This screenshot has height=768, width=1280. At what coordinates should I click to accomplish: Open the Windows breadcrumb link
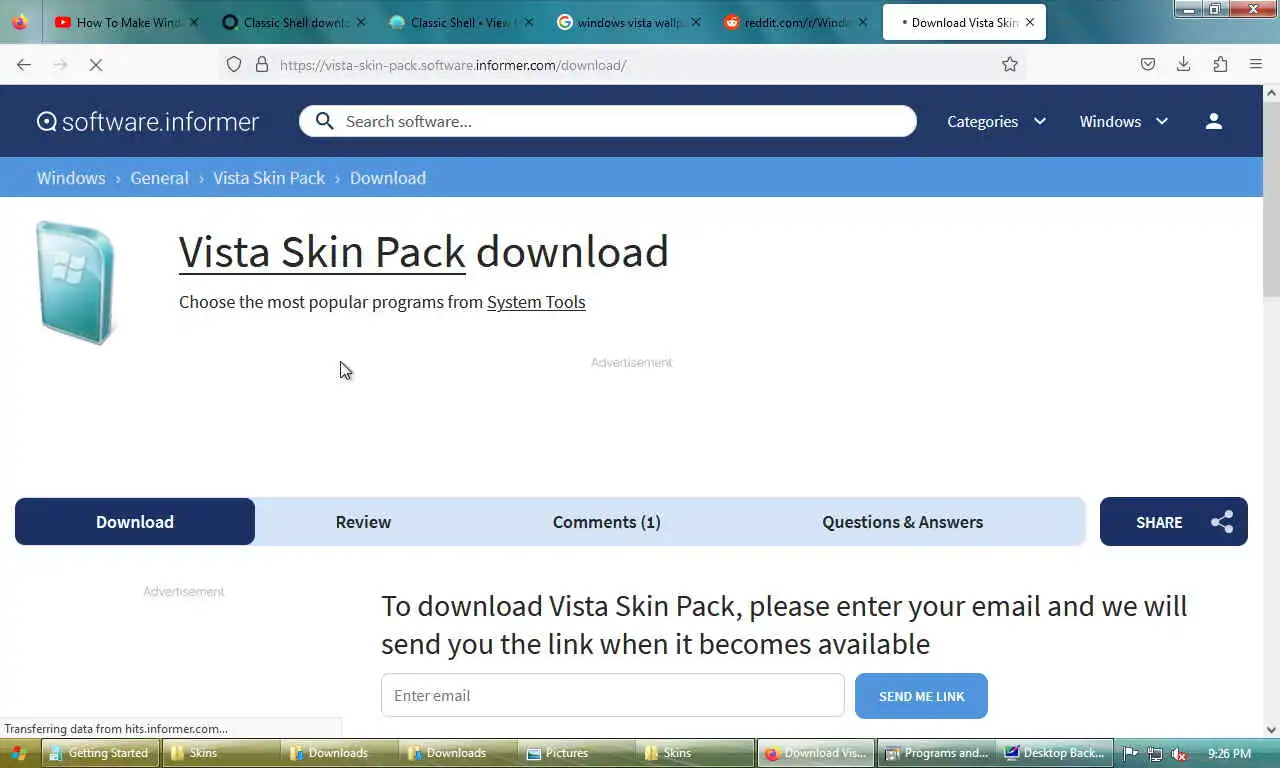click(71, 178)
